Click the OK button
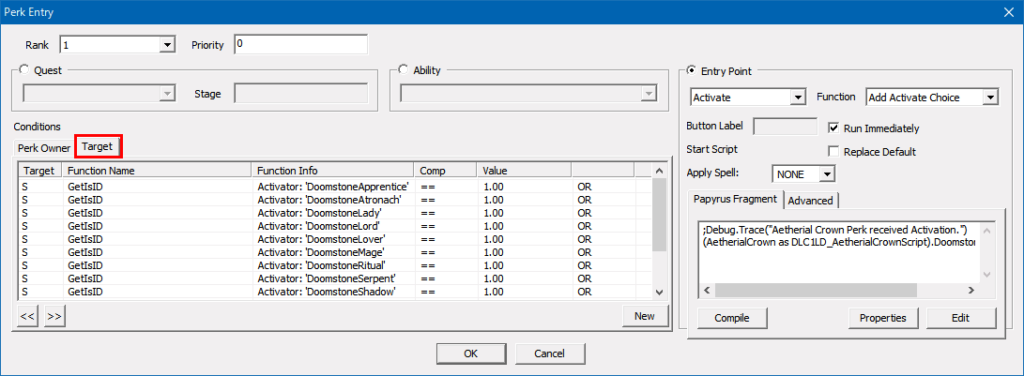The image size is (1024, 376). 471,353
